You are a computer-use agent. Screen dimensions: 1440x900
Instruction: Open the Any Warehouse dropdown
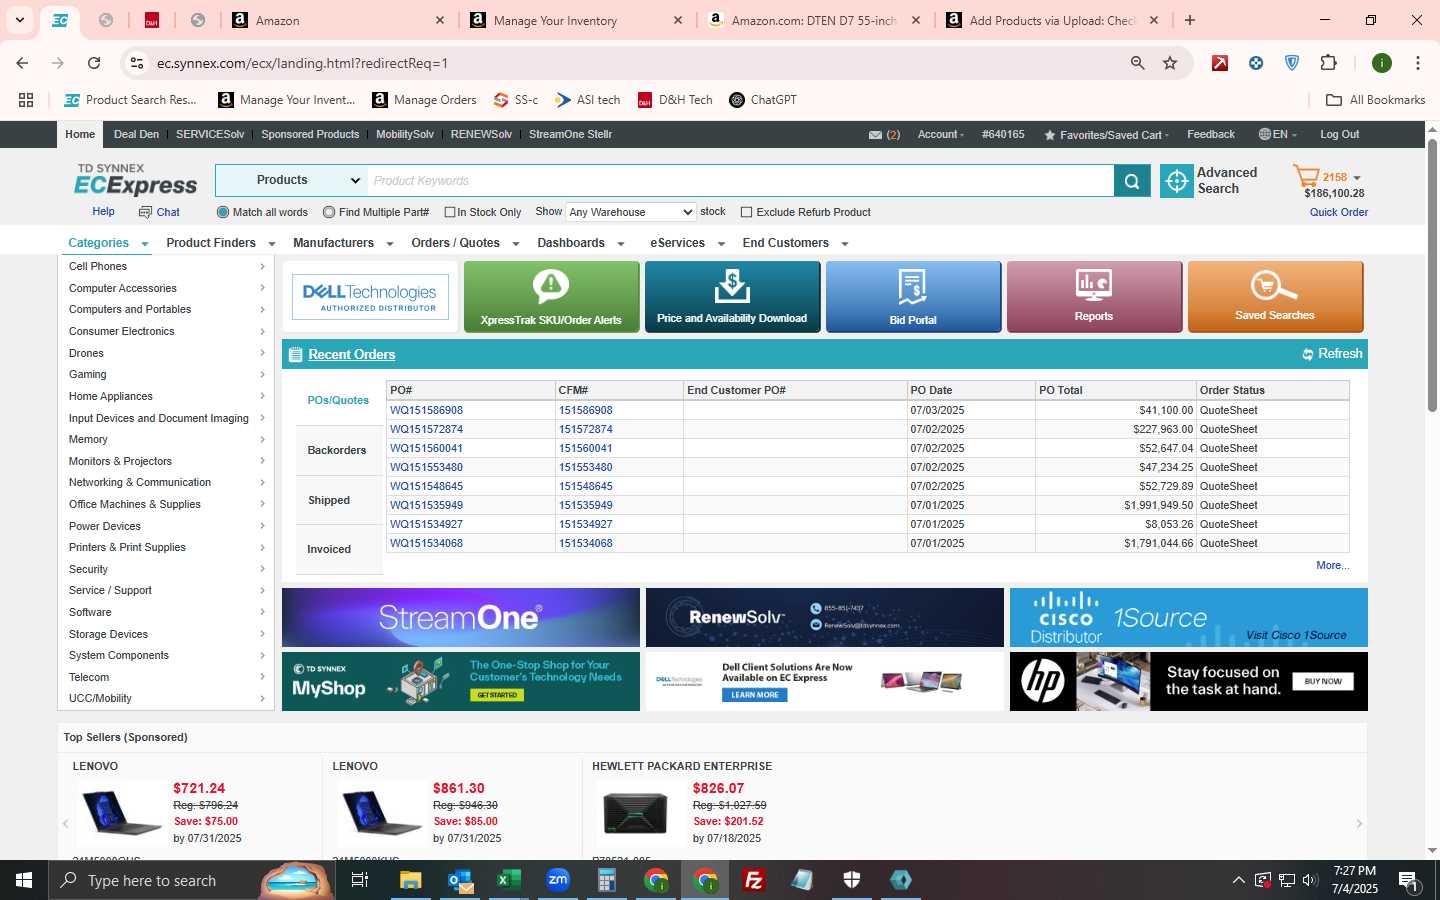pos(631,212)
